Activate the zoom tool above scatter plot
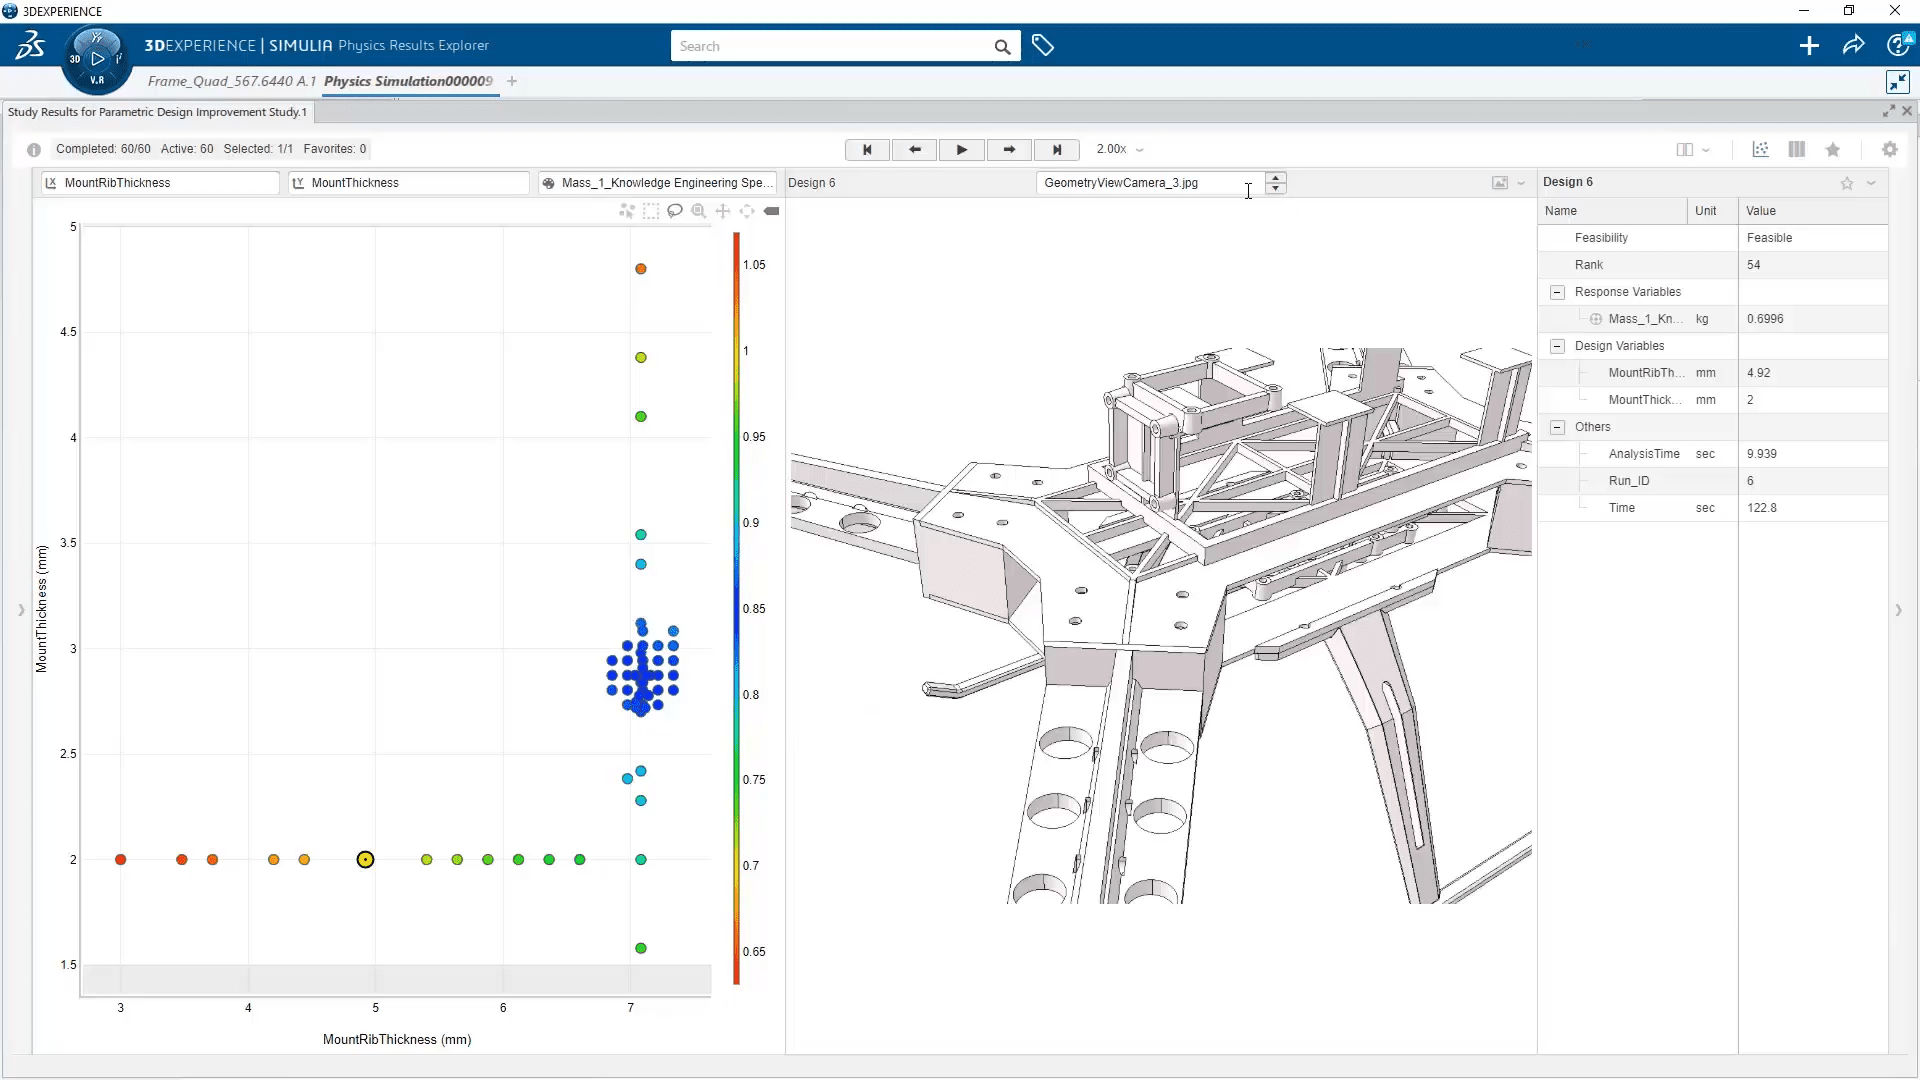Viewport: 1920px width, 1080px height. pos(699,211)
